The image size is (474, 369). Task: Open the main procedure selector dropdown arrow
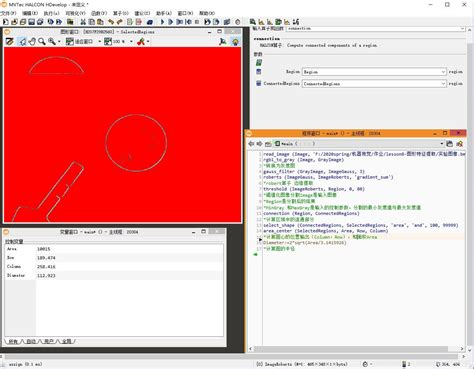(x=442, y=144)
